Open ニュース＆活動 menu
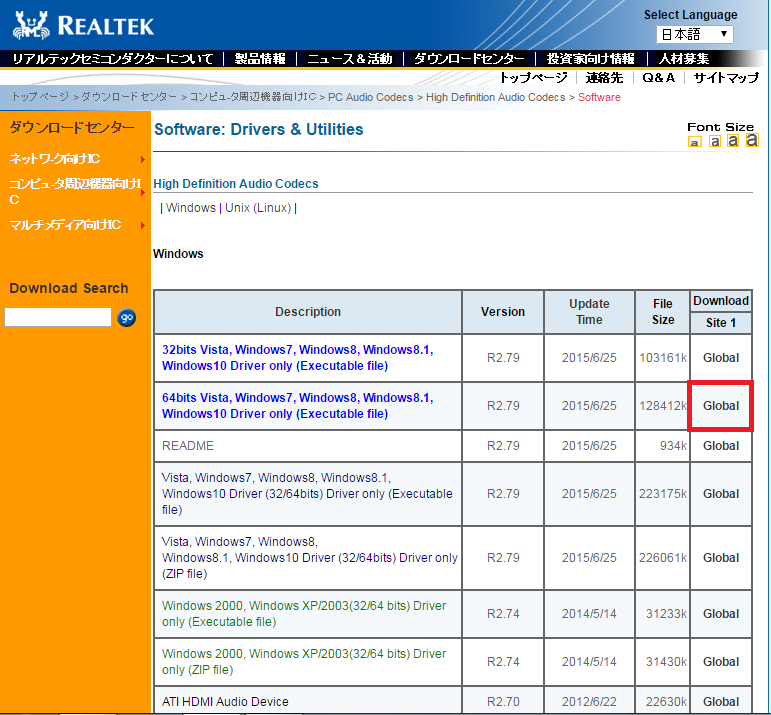Screen dimensions: 771x715 (x=350, y=59)
